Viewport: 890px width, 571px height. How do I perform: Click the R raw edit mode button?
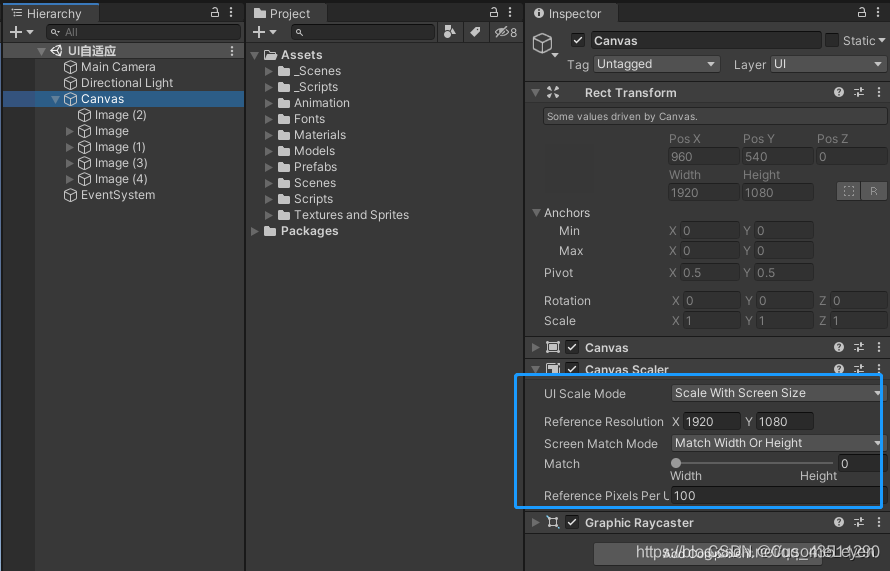[x=874, y=191]
